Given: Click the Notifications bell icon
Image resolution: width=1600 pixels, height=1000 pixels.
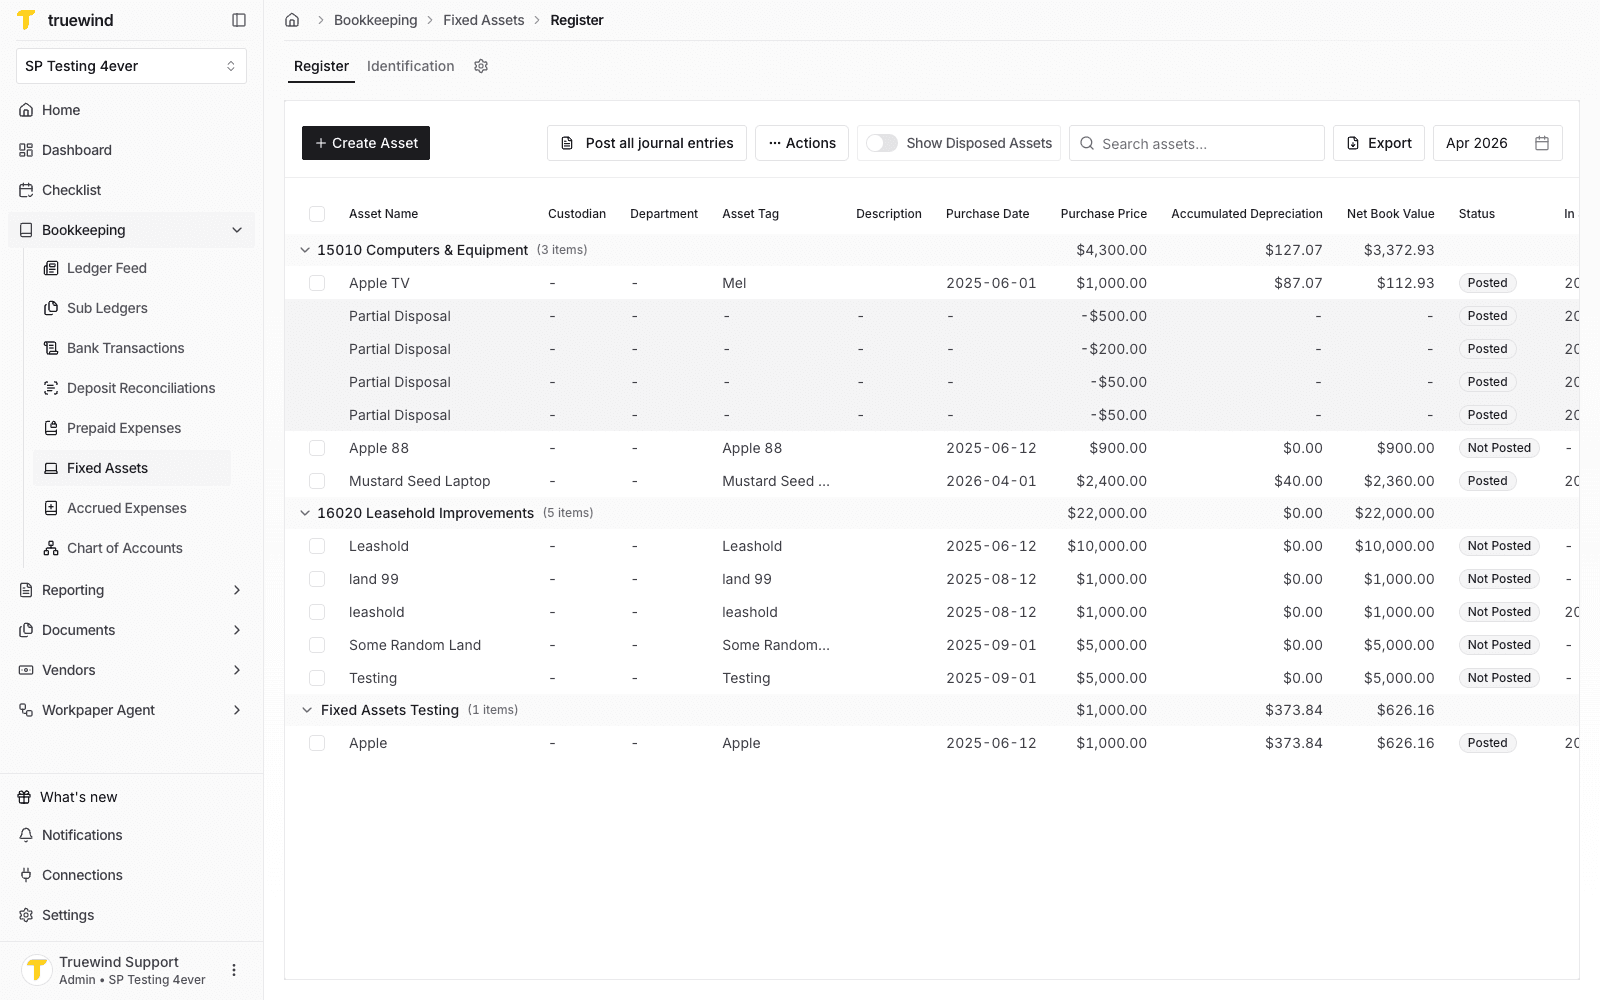Looking at the screenshot, I should 26,835.
